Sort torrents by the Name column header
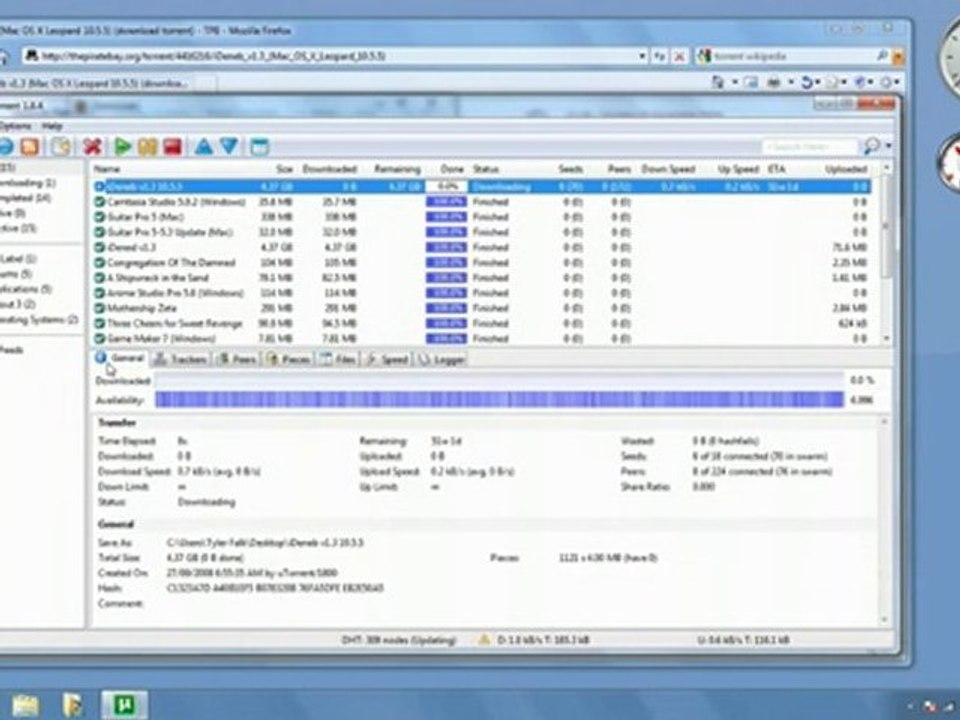This screenshot has width=960, height=720. 107,169
